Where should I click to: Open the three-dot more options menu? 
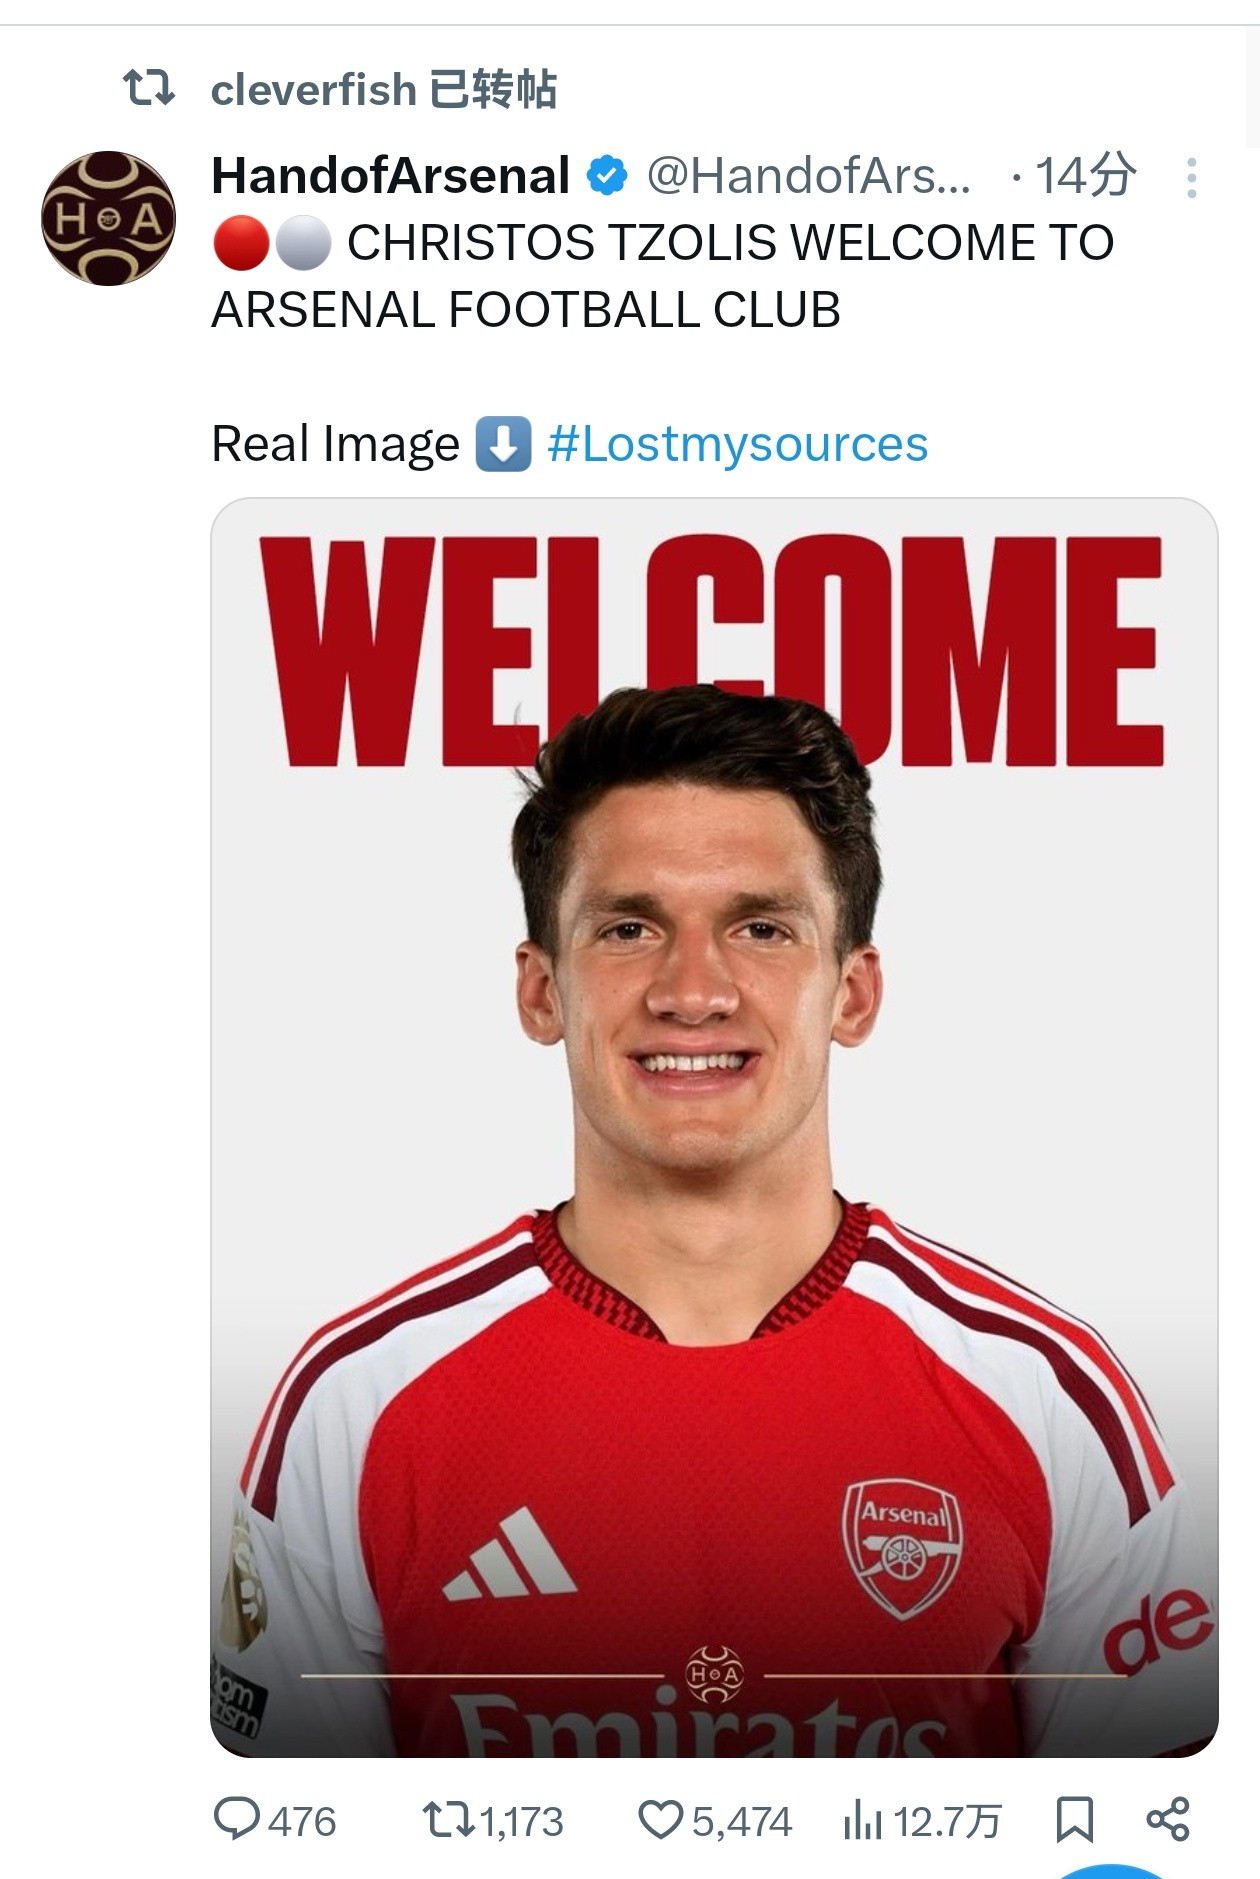click(x=1191, y=178)
